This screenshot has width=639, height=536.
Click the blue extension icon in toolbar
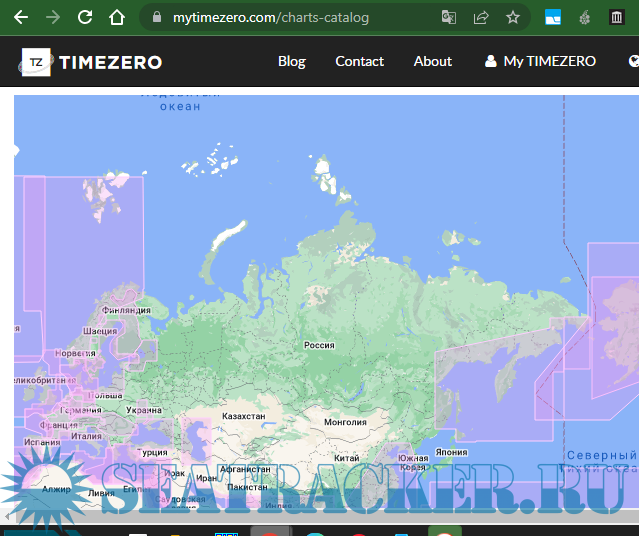[553, 17]
